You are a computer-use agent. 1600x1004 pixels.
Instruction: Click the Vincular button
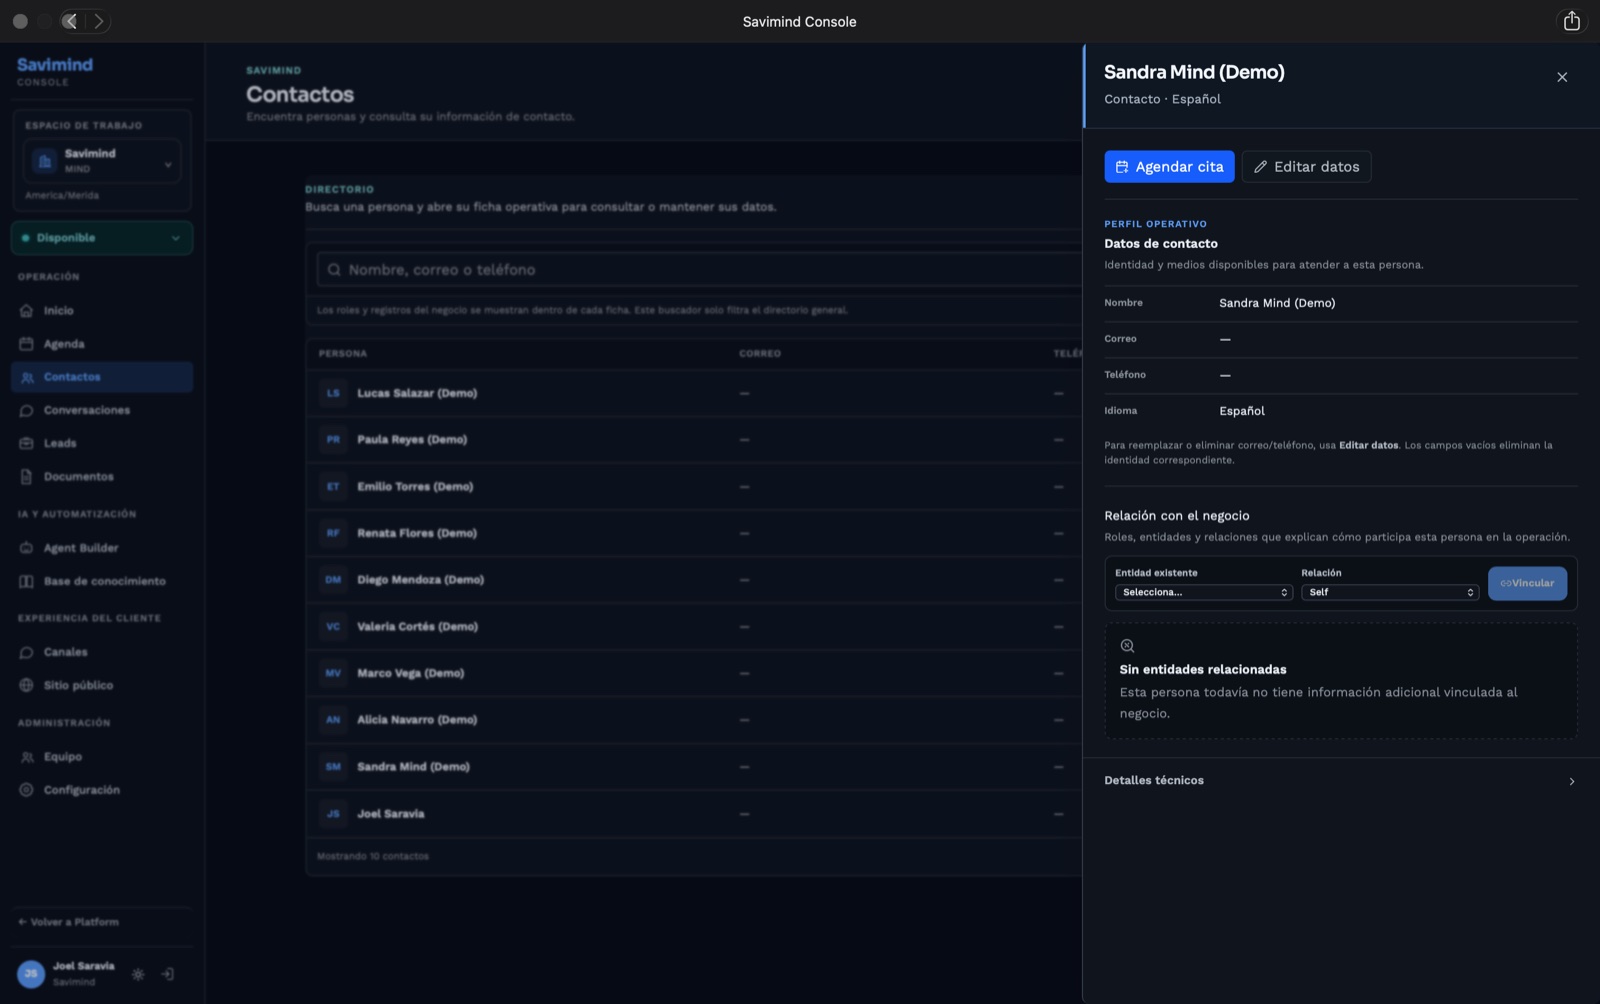pos(1527,583)
